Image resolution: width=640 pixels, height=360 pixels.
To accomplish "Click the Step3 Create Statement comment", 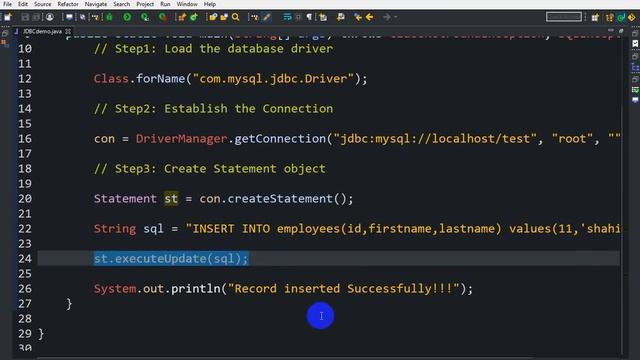I will click(210, 169).
